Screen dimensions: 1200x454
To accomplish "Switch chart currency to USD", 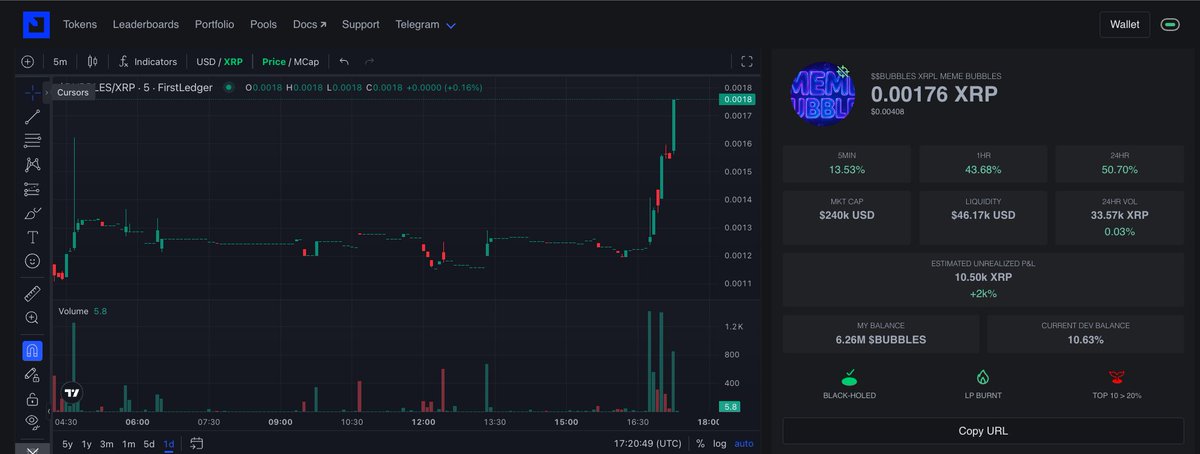I will [x=206, y=62].
